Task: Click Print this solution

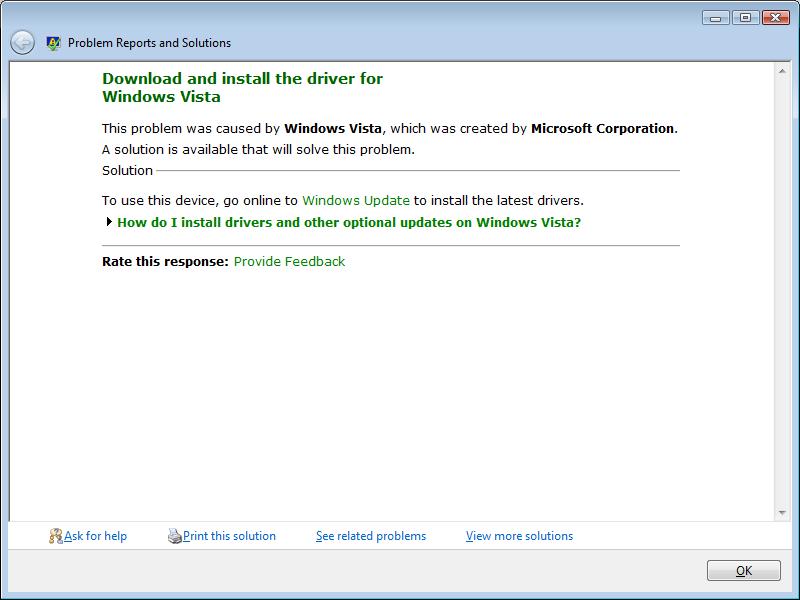Action: [229, 536]
